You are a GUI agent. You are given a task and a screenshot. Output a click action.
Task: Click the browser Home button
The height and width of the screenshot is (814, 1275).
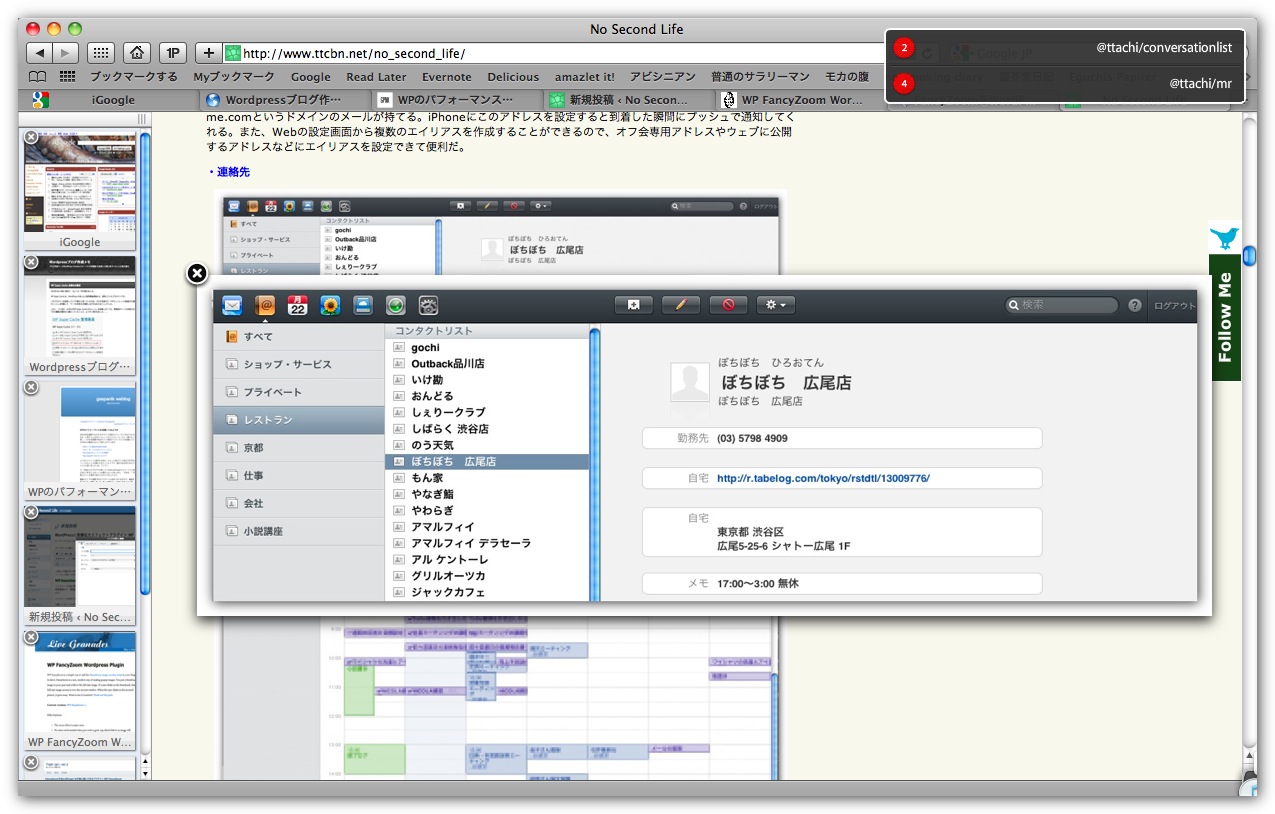click(x=138, y=53)
